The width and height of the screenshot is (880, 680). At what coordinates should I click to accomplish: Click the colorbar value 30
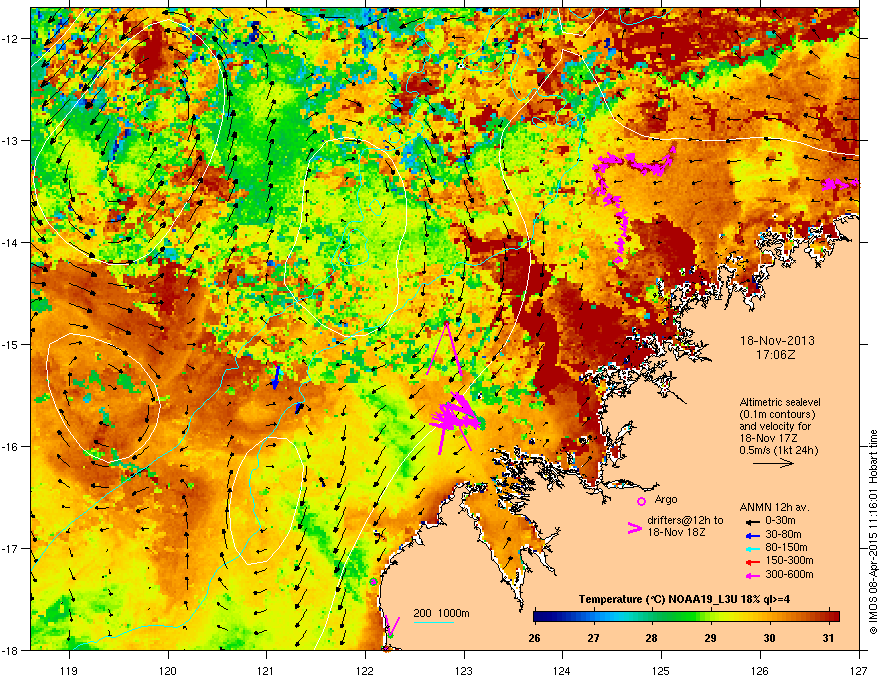pyautogui.click(x=769, y=638)
